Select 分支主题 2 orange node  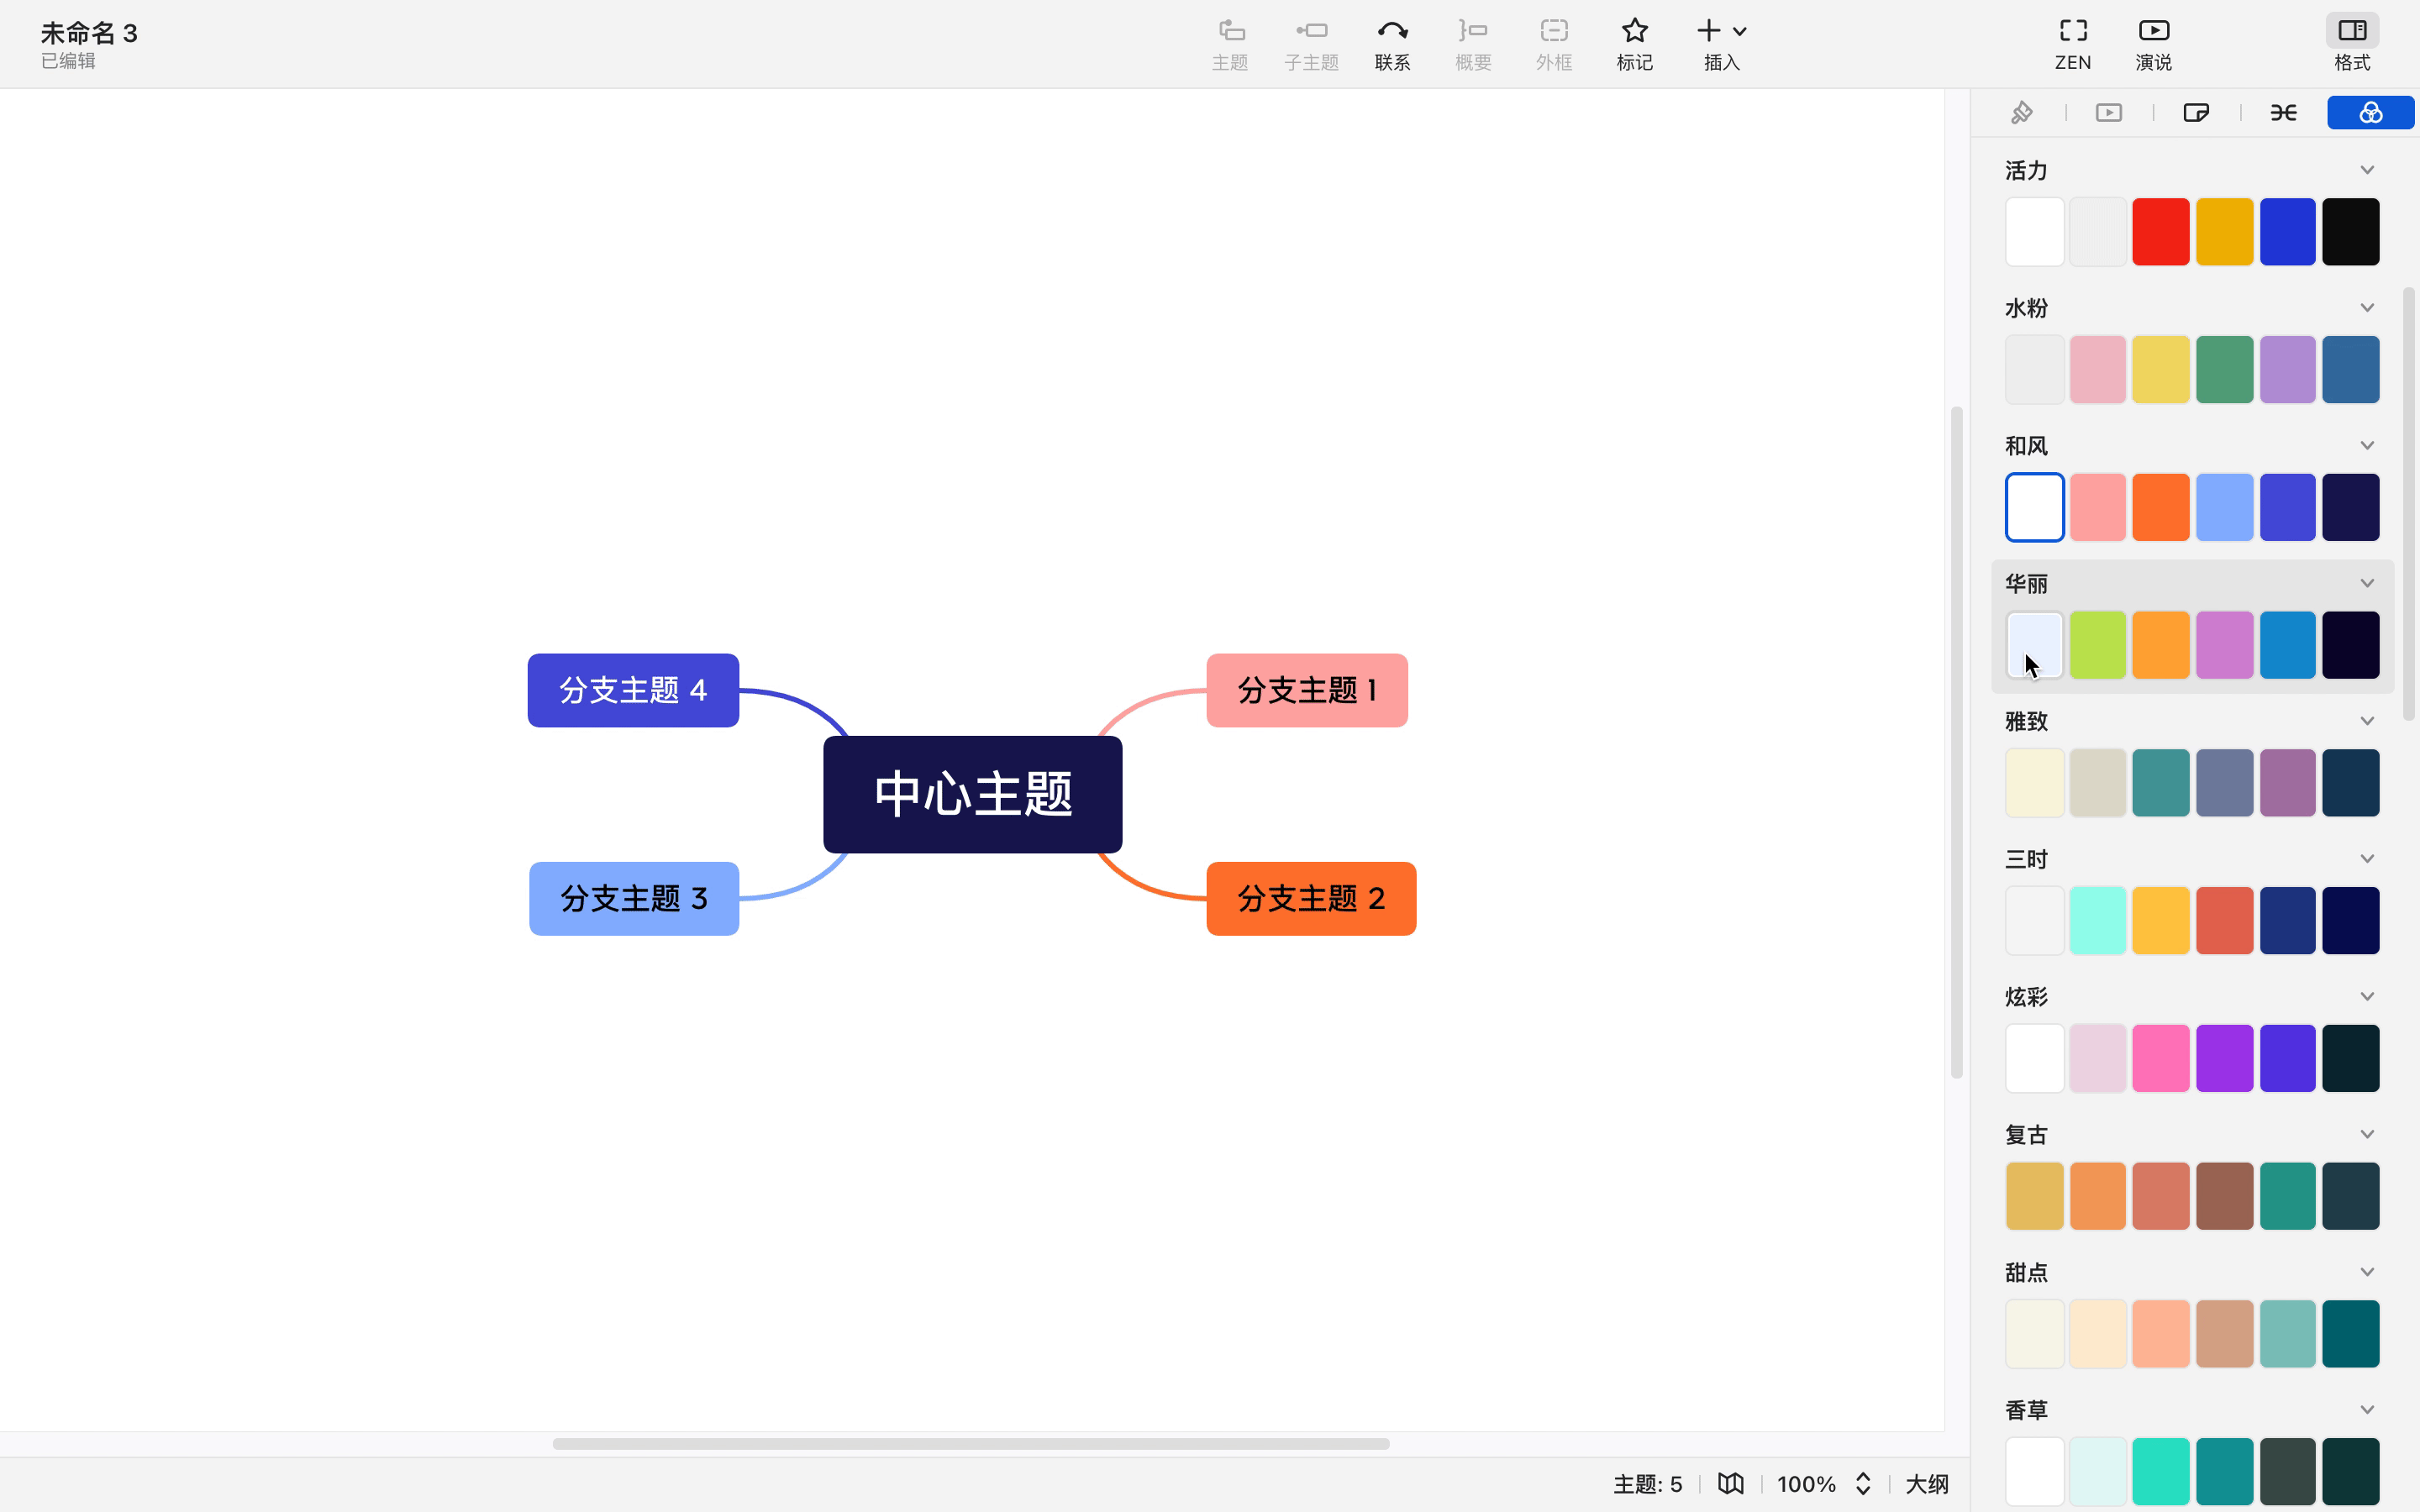(x=1310, y=899)
